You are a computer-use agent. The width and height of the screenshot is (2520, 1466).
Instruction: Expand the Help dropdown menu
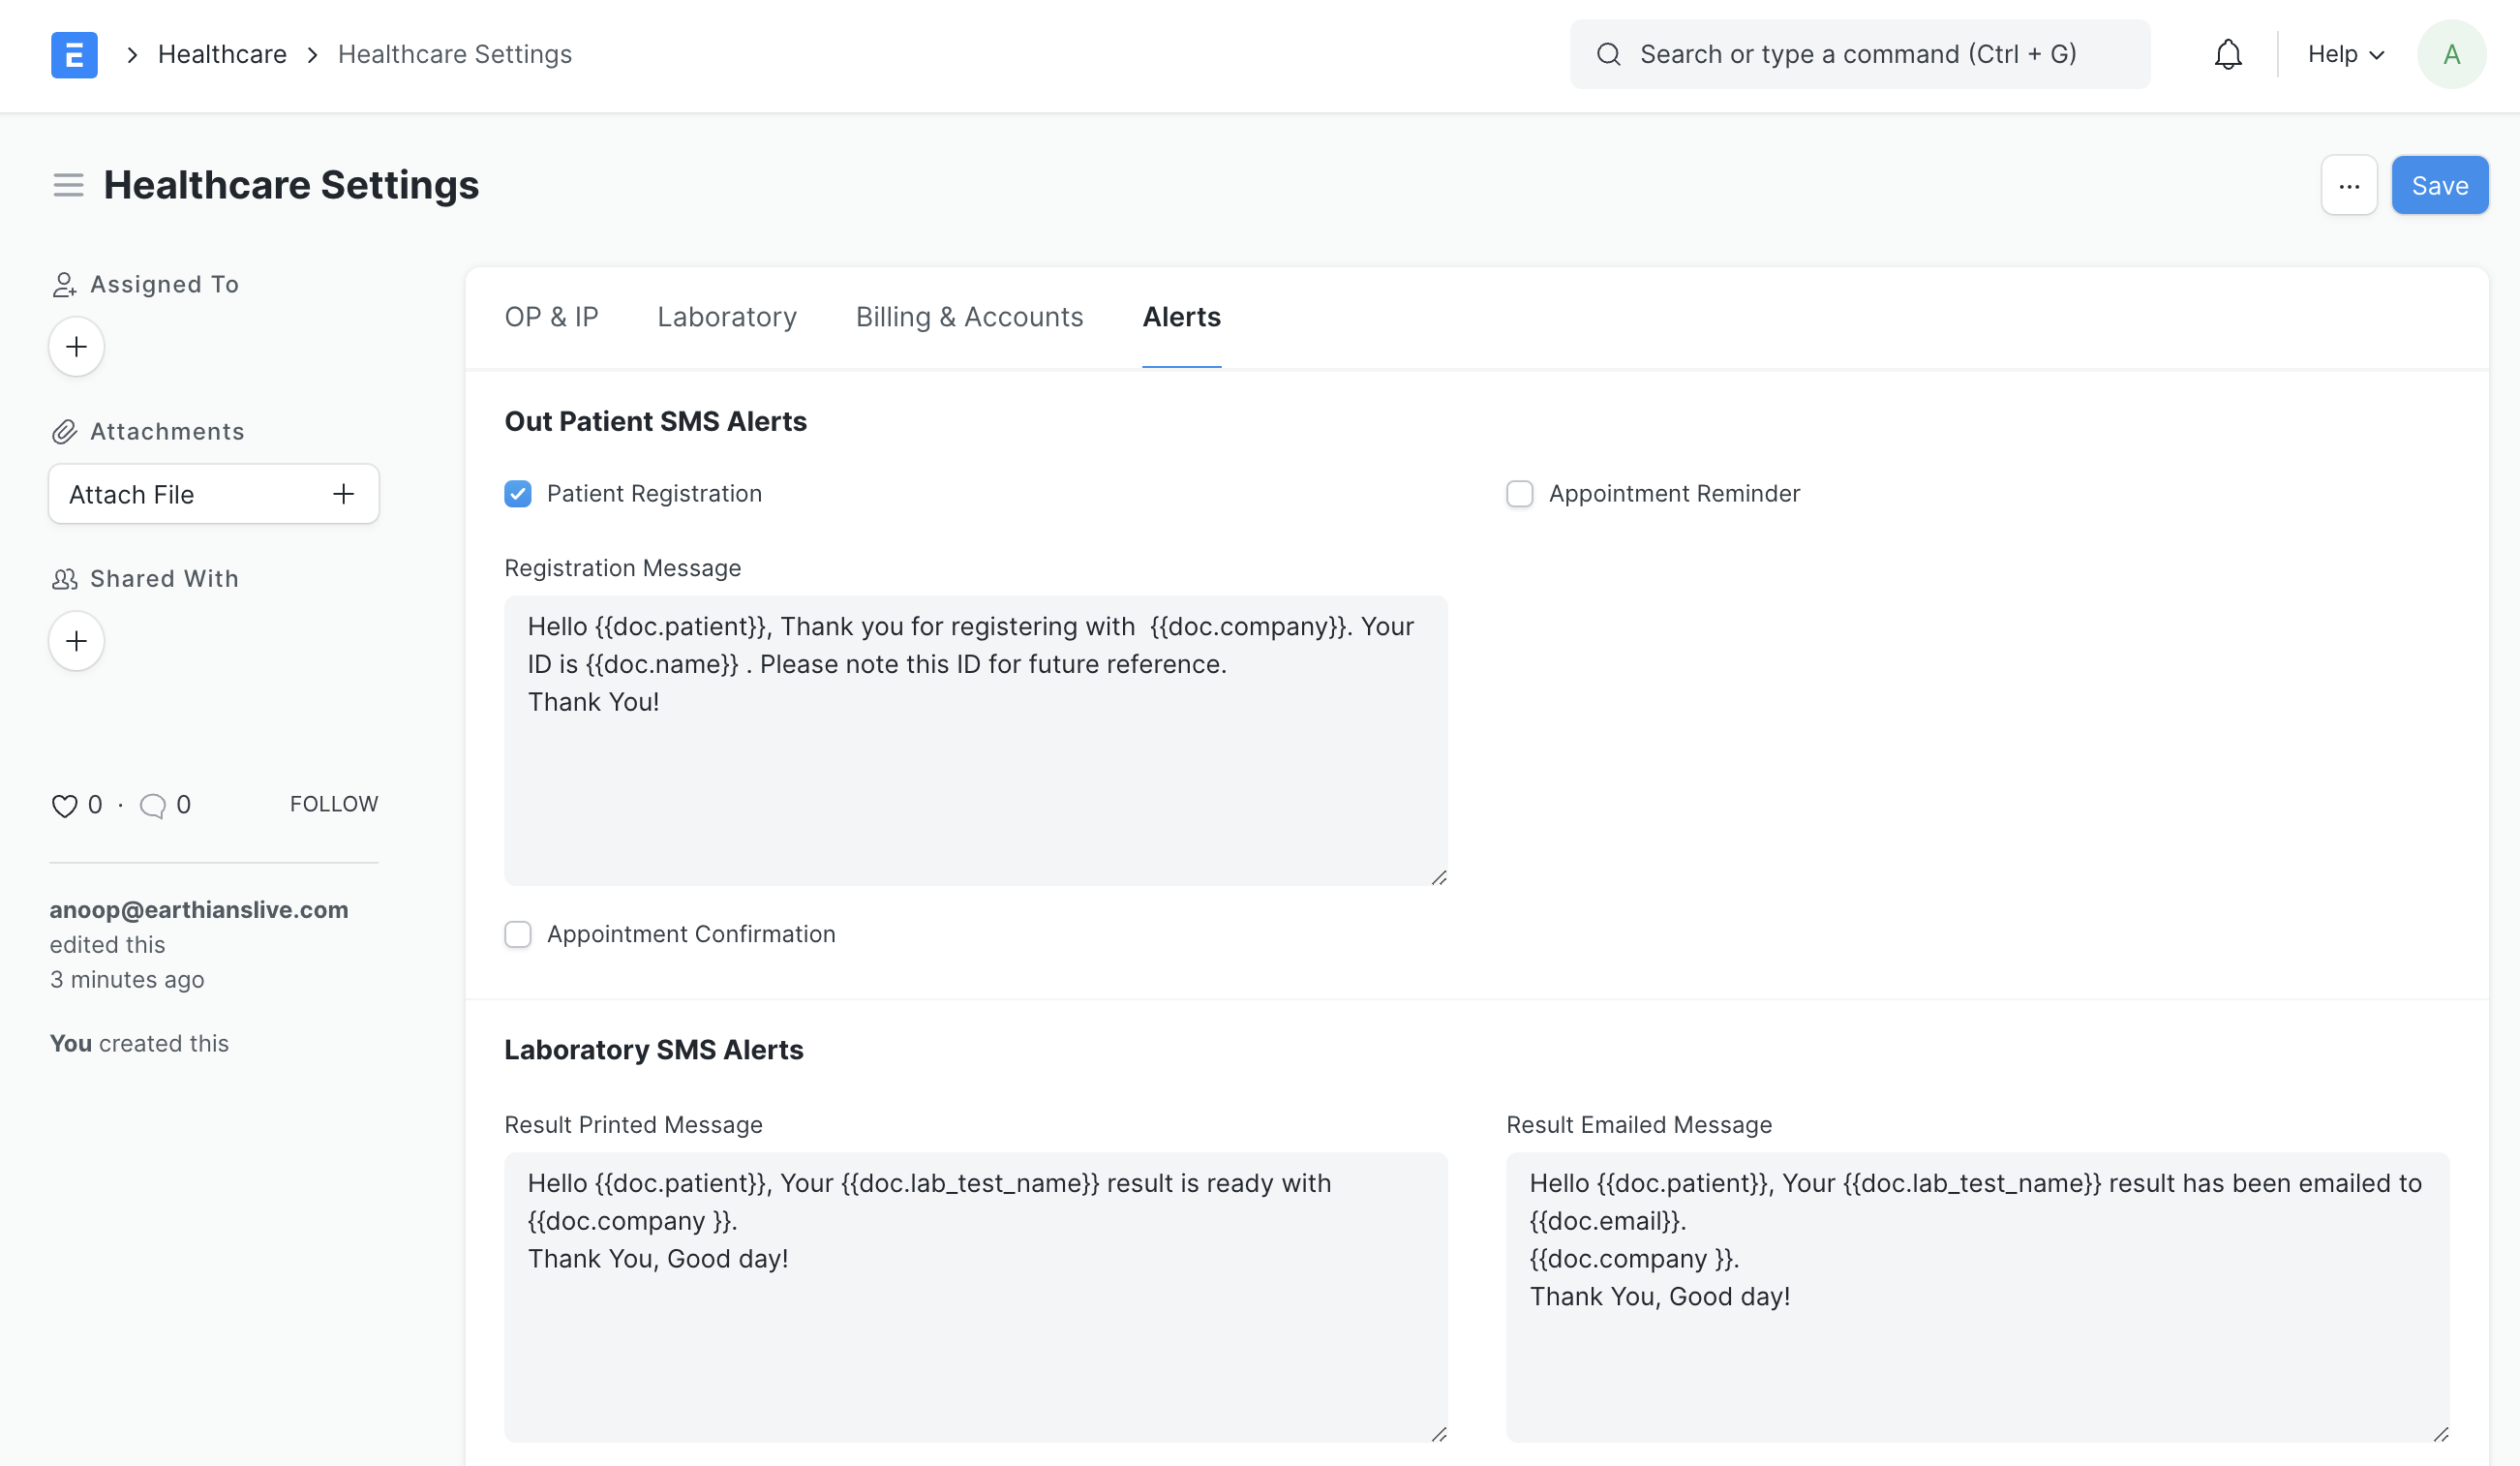coord(2346,54)
